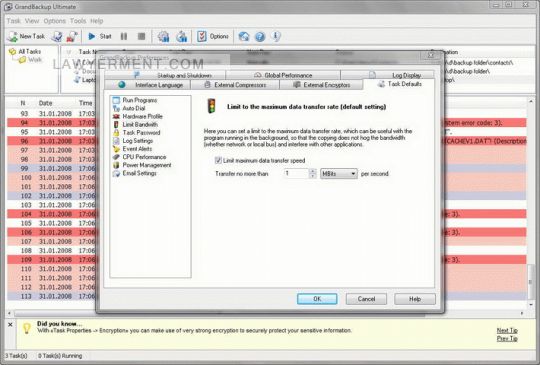Open the Task menu

14,21
